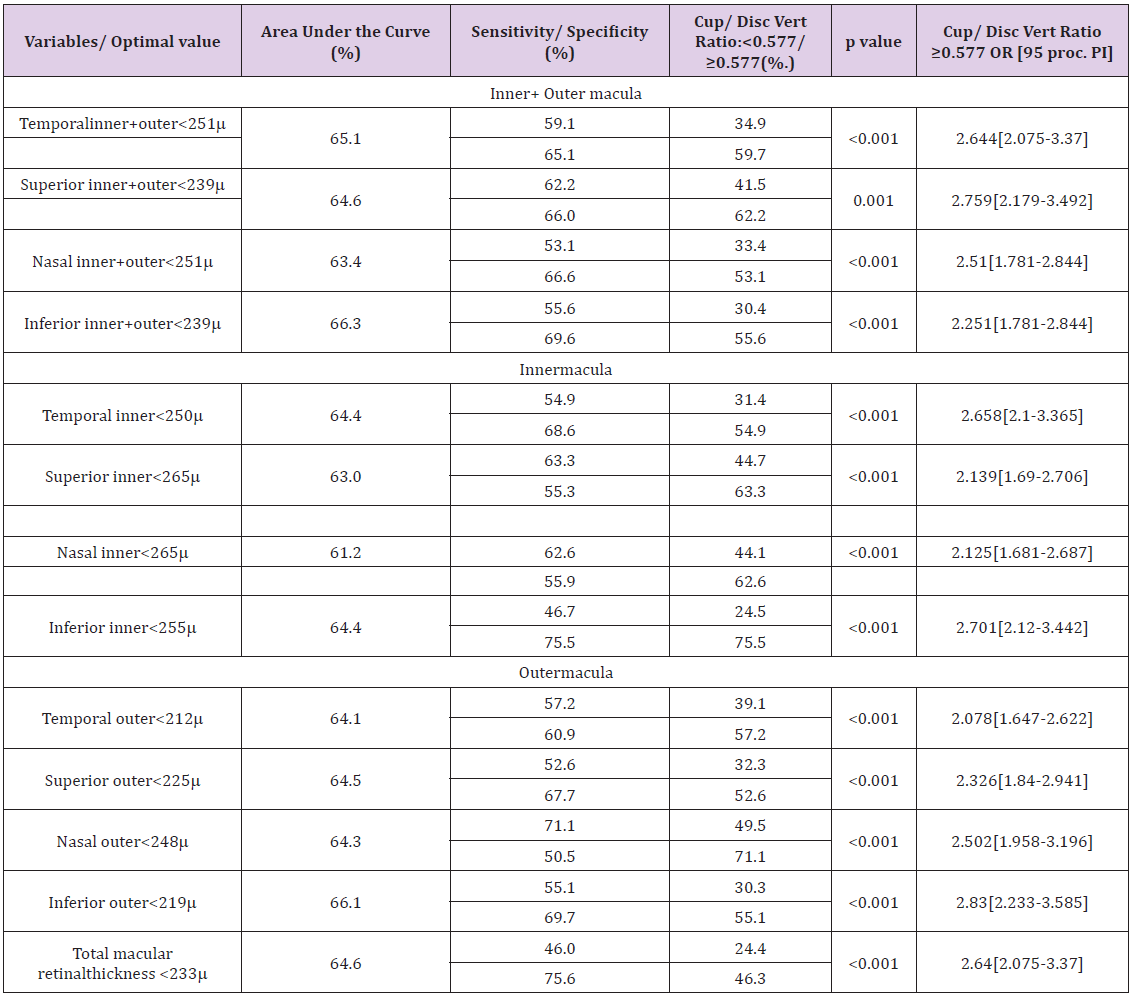Viewport: 1136px width, 996px height.
Task: Select the 'Nasal outer<248µ' variable cell
Action: (x=122, y=841)
